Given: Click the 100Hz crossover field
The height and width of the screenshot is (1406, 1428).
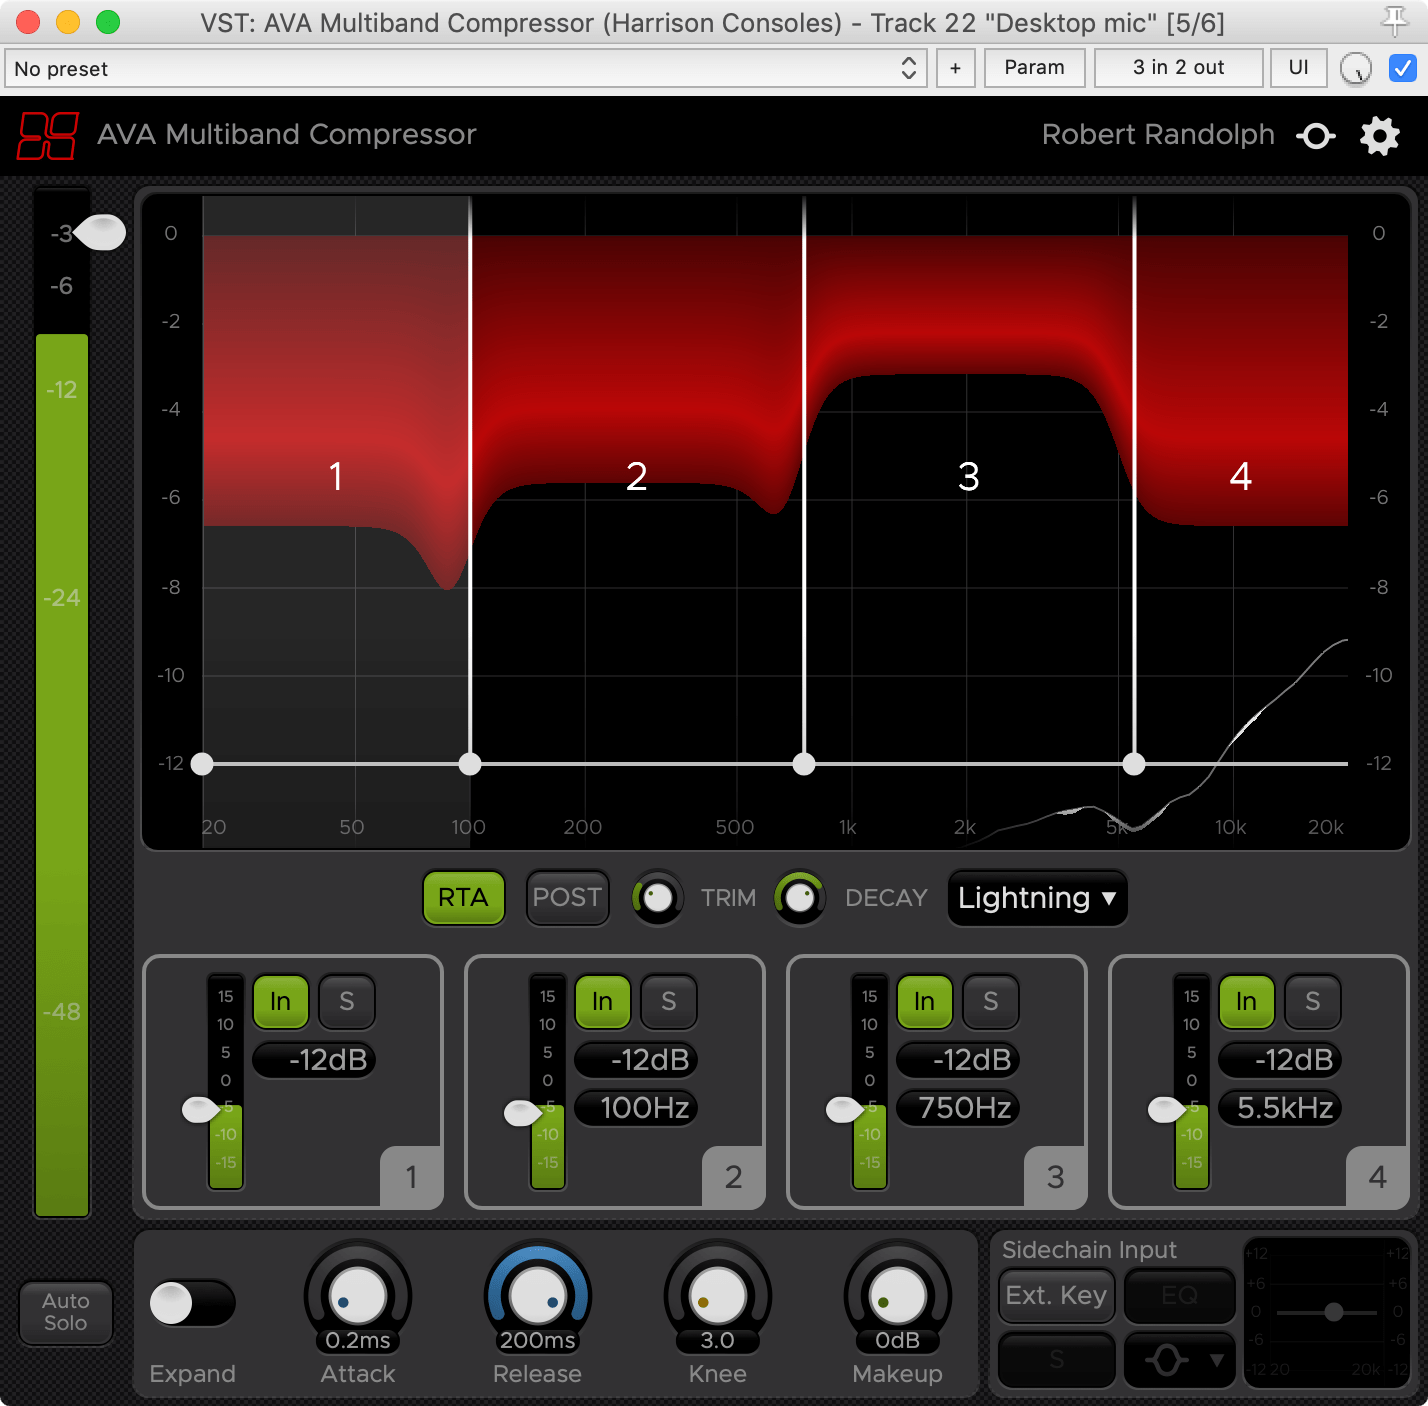Looking at the screenshot, I should 636,1108.
